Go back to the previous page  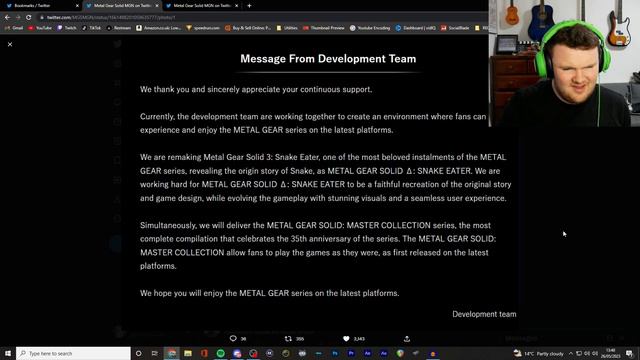coord(7,17)
